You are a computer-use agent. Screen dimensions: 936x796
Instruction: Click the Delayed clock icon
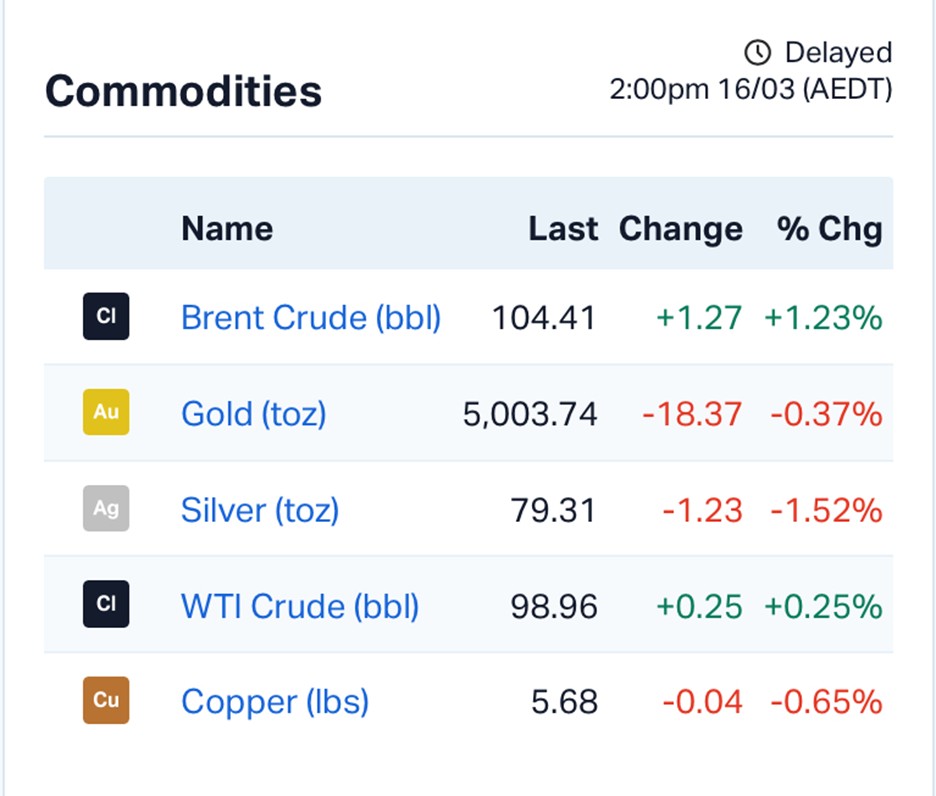point(759,52)
